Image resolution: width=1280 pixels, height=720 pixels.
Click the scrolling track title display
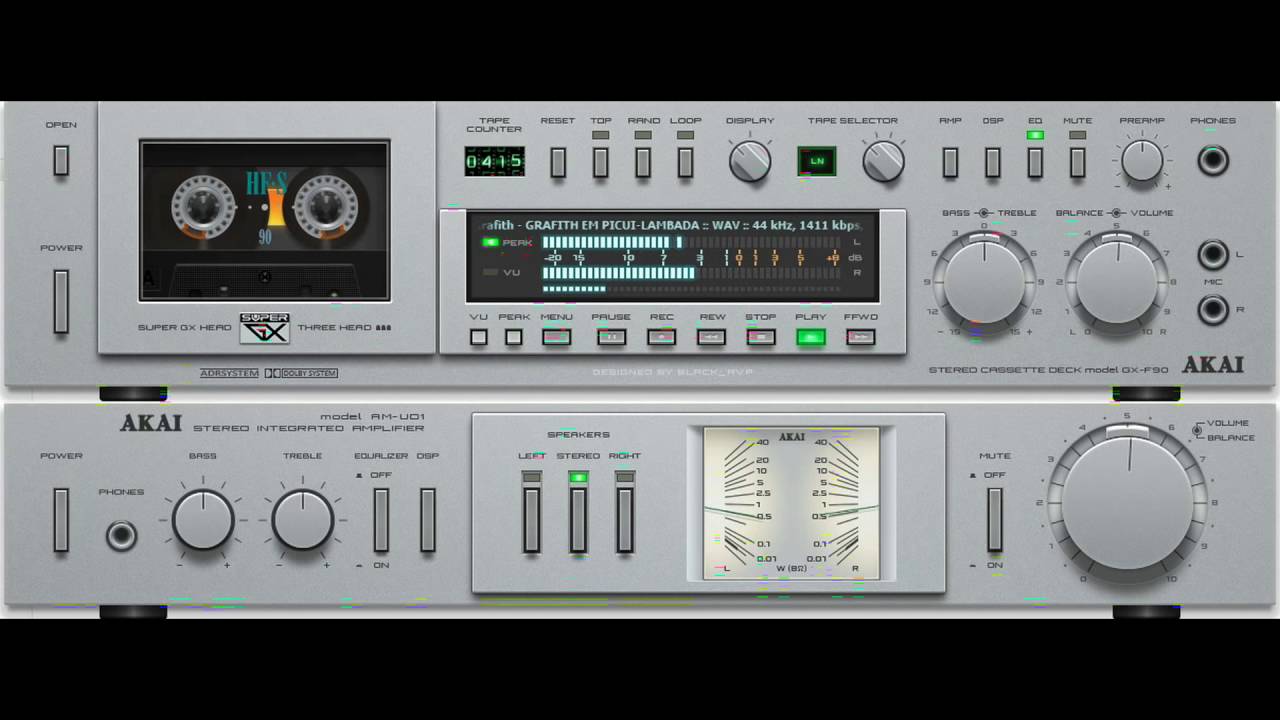pos(671,225)
